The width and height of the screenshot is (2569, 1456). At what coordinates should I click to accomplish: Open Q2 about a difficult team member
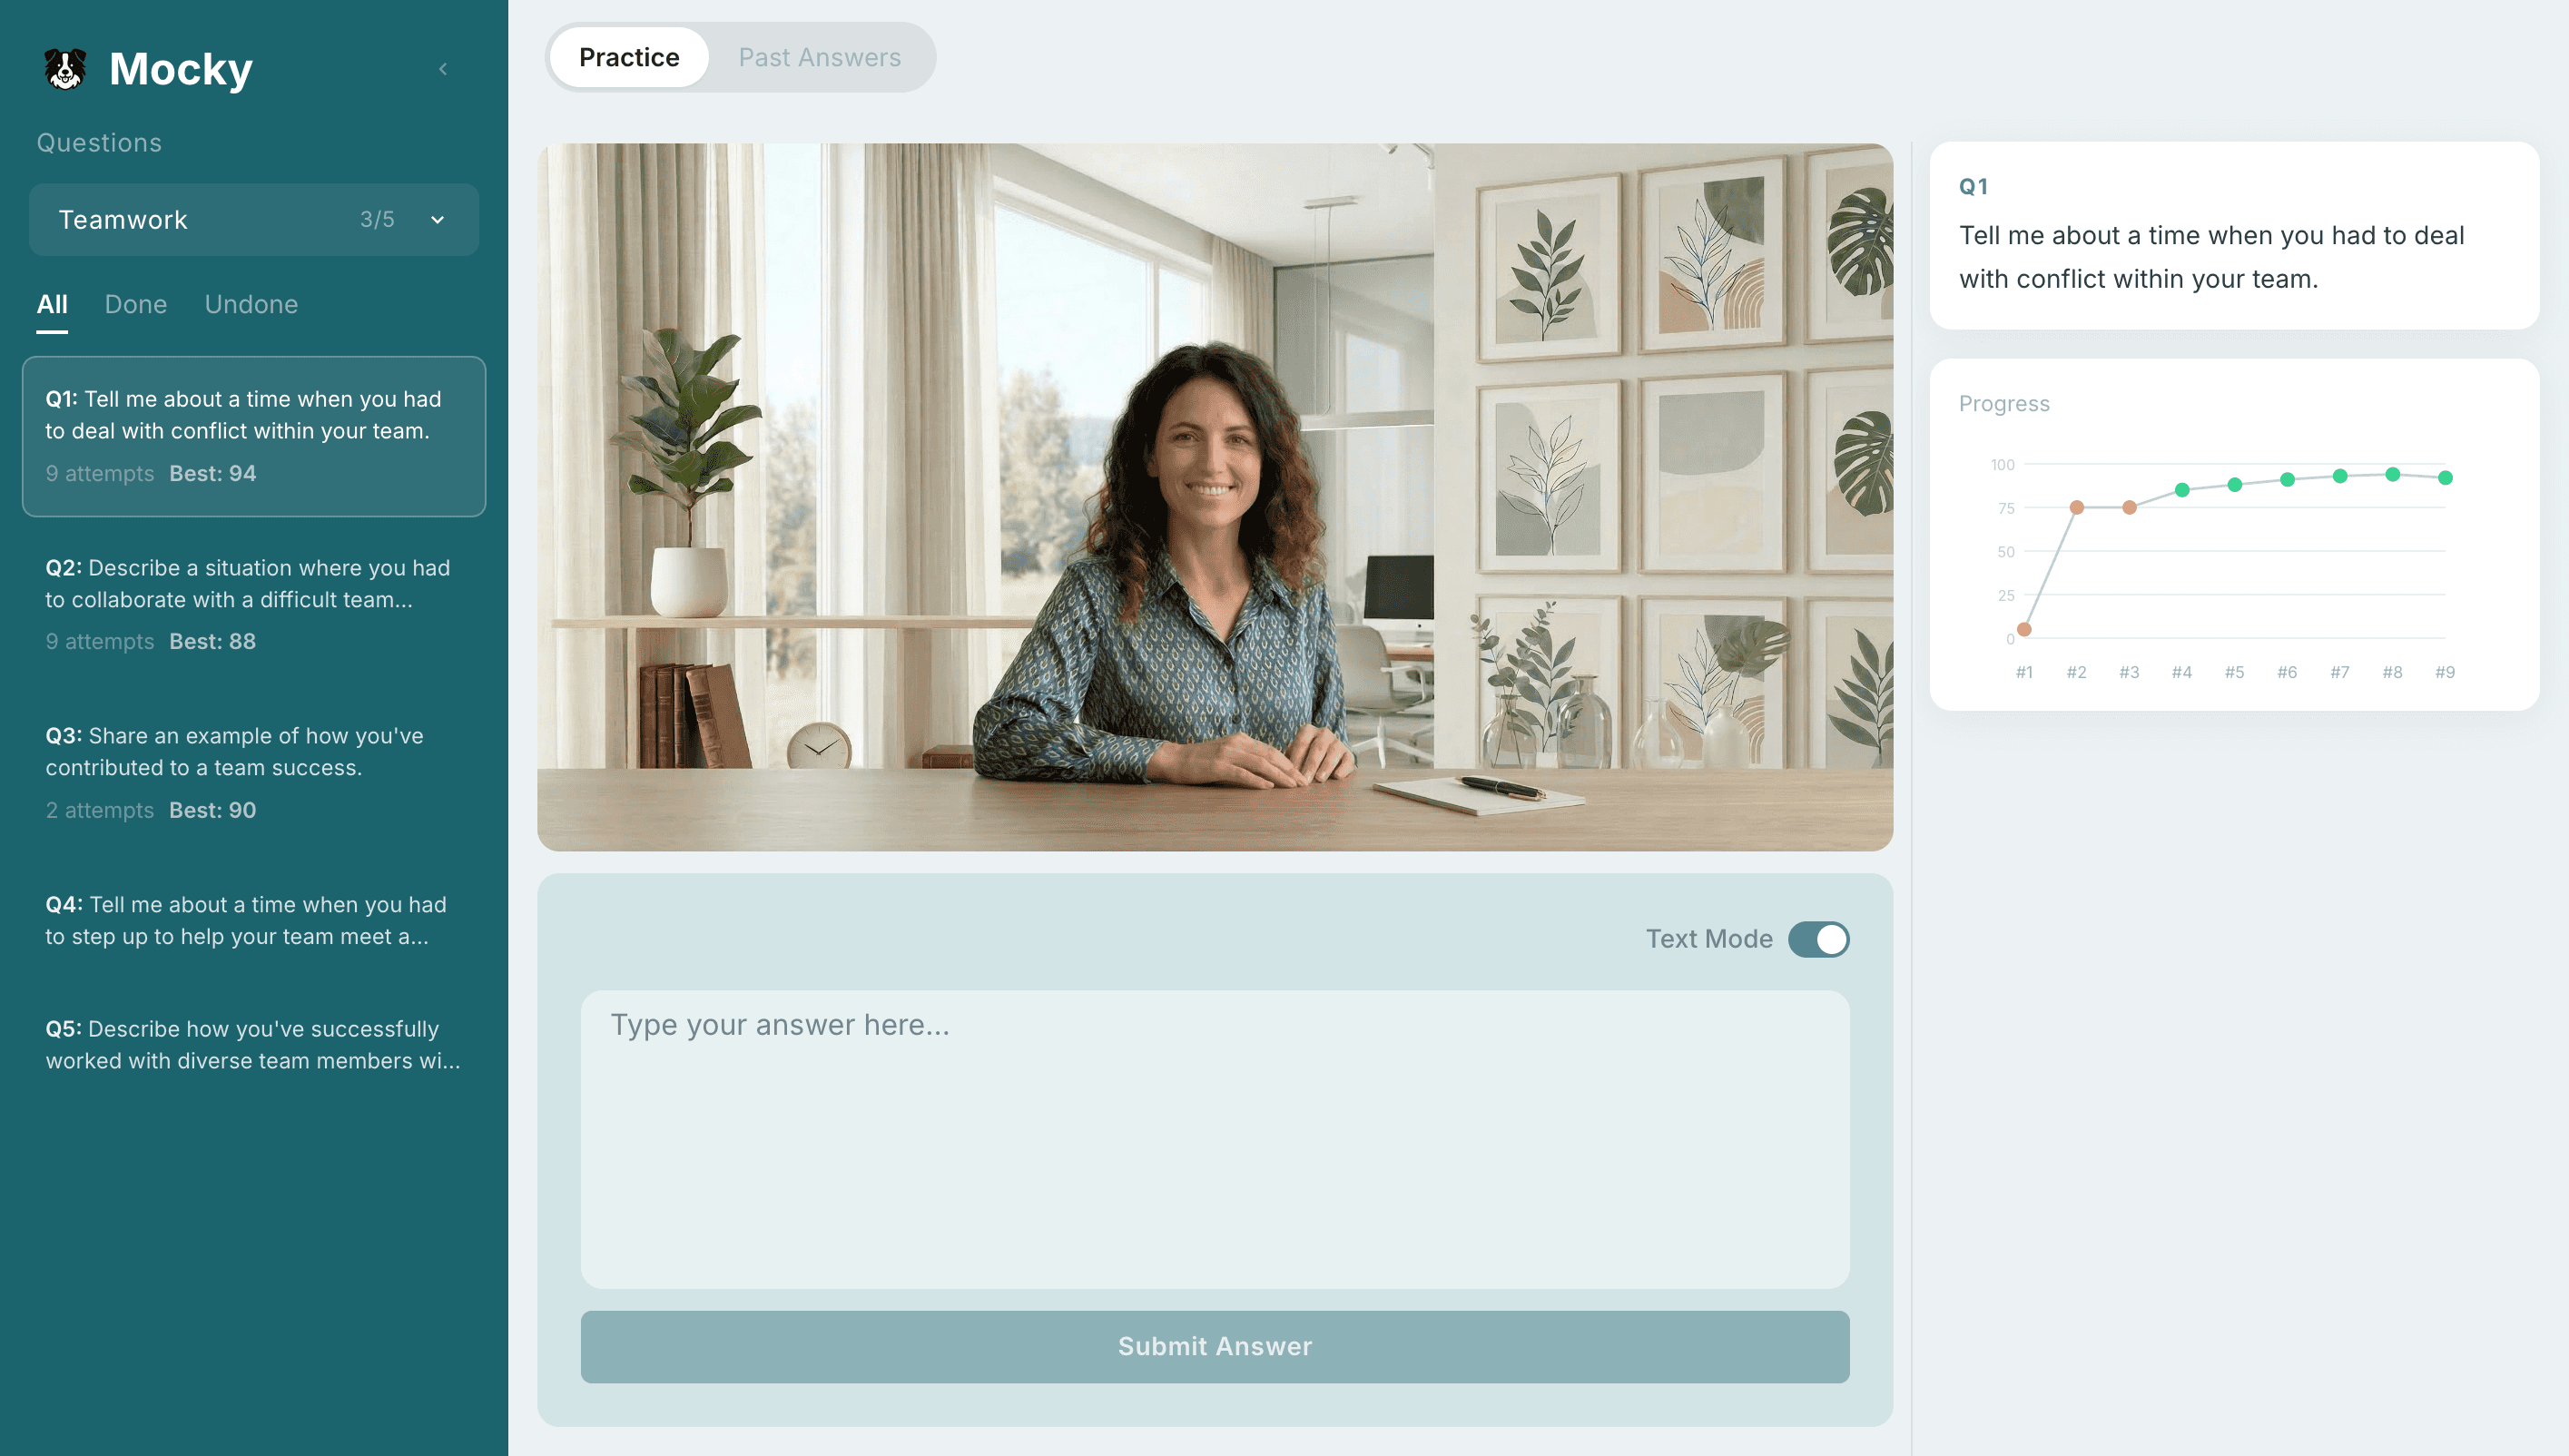tap(254, 604)
